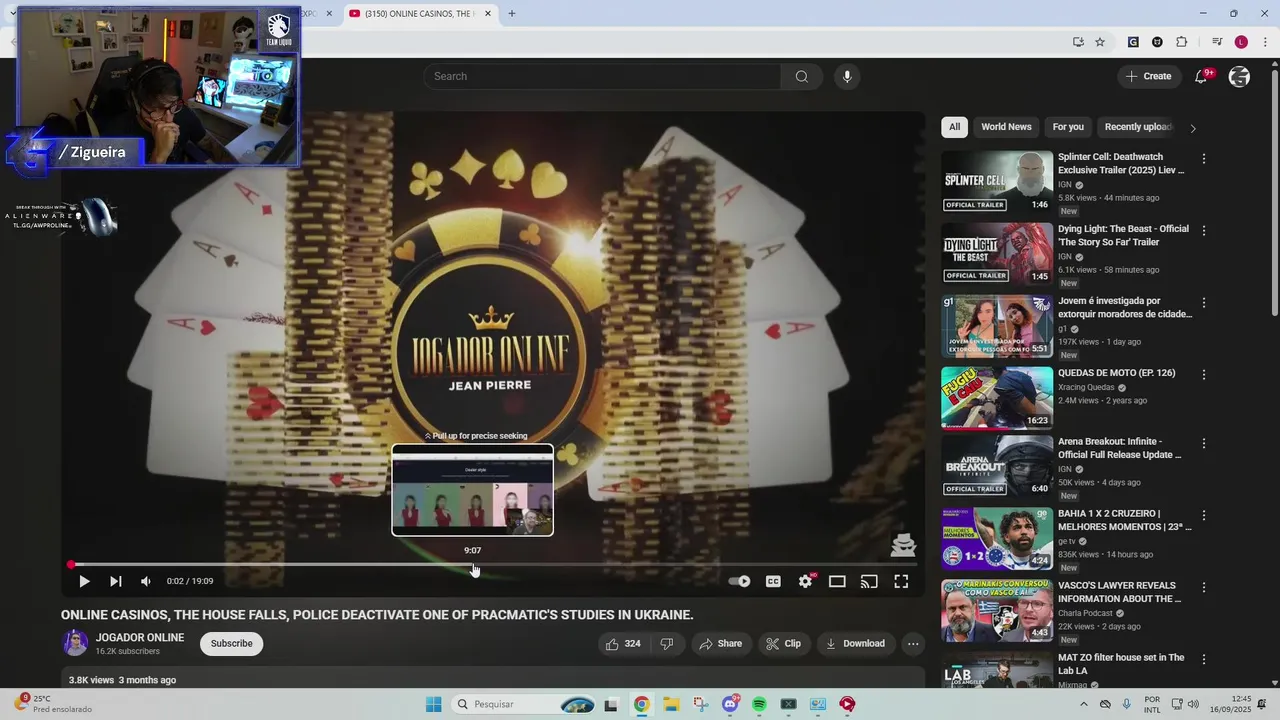Open options menu for Arena Breakout video
1280x720 pixels.
[x=1204, y=443]
